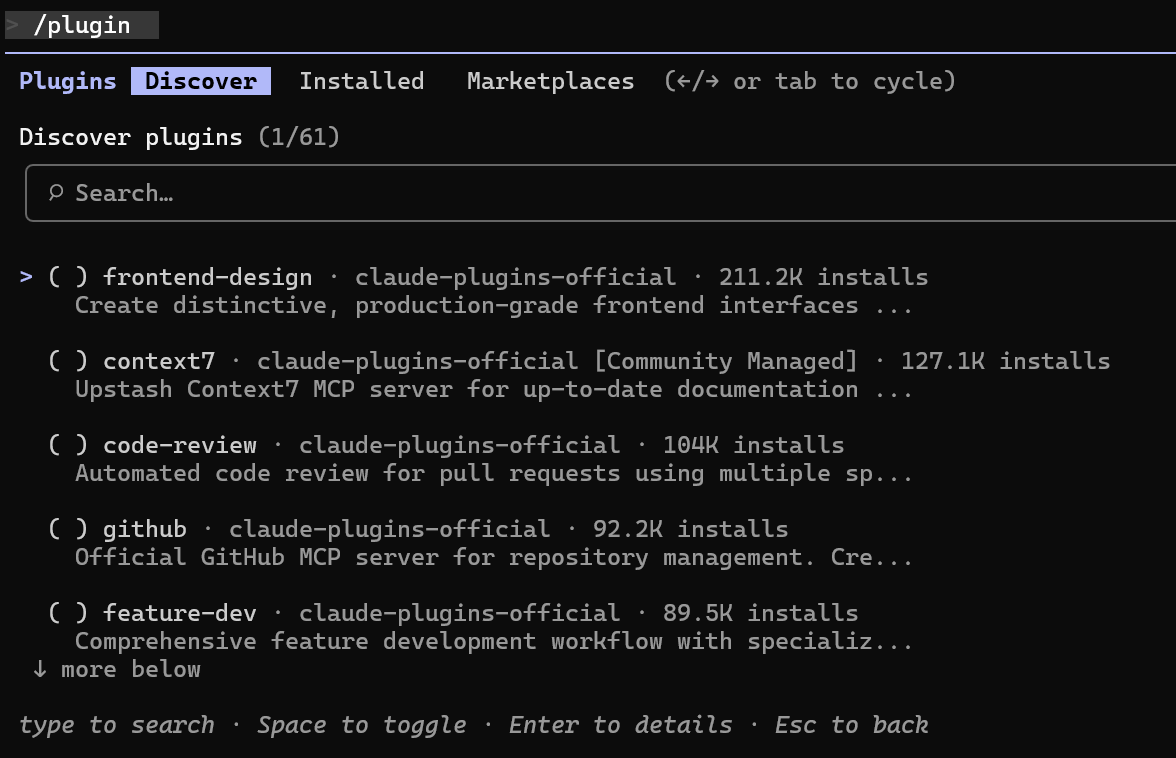The image size is (1176, 758).
Task: Click '89.5K installs' on feature-dev row
Action: (760, 613)
